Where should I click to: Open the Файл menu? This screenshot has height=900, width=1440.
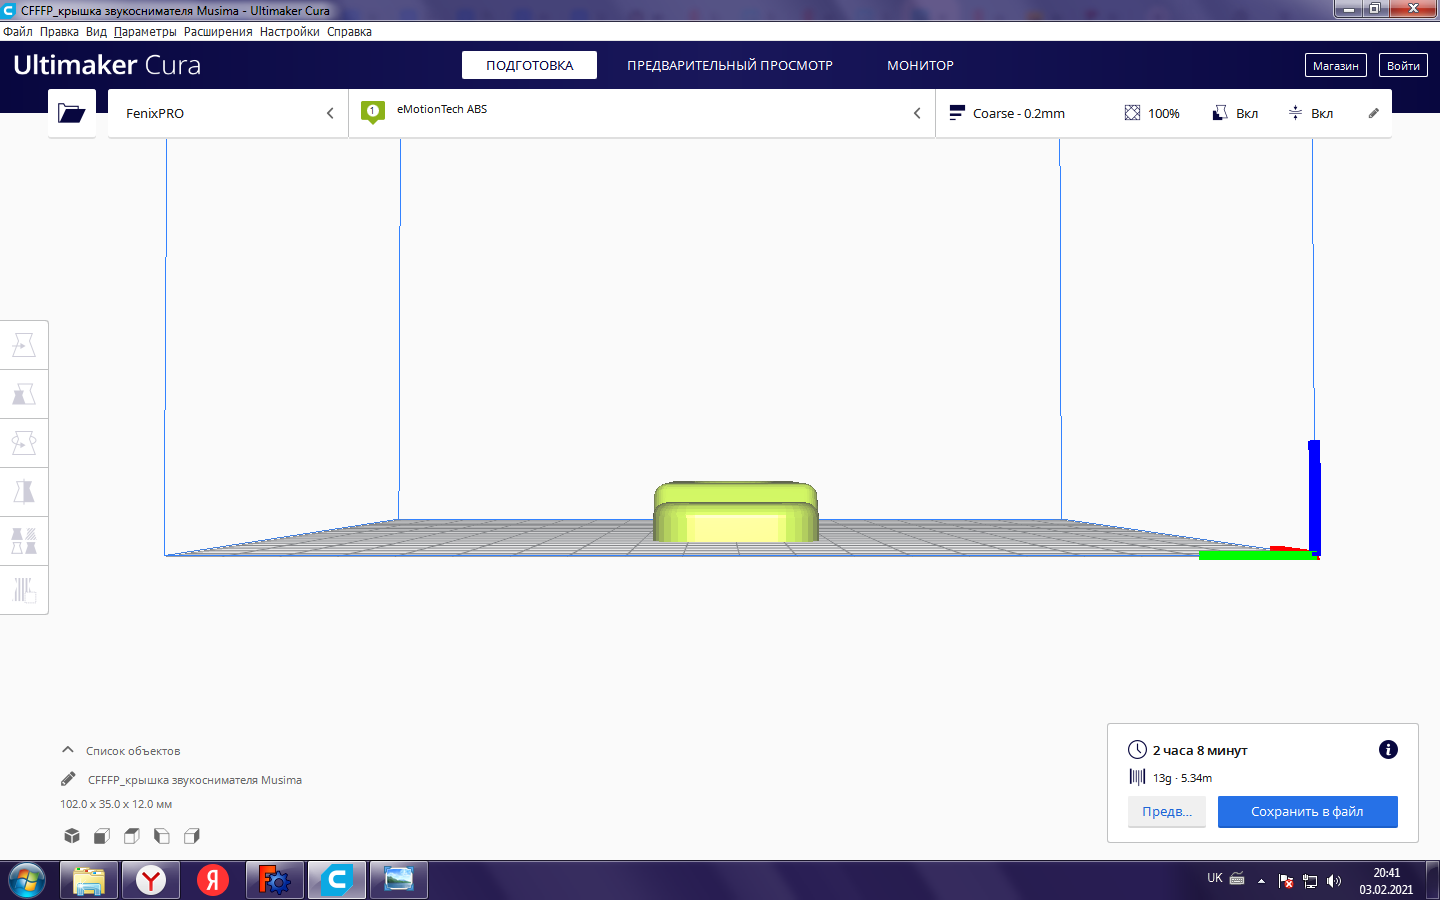[x=18, y=32]
